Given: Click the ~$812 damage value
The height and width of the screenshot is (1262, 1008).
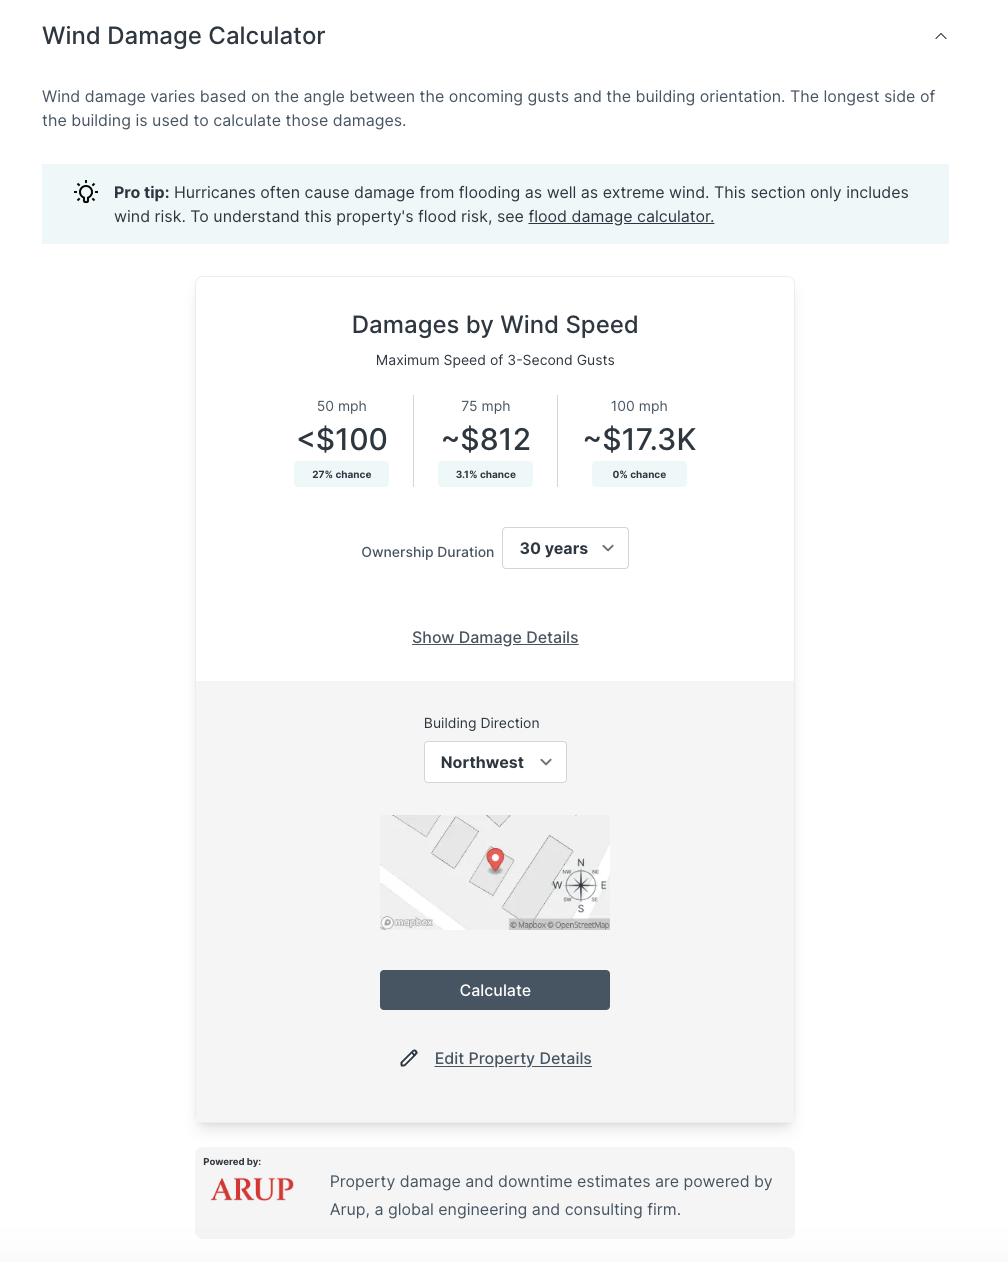Looking at the screenshot, I should click(x=485, y=439).
